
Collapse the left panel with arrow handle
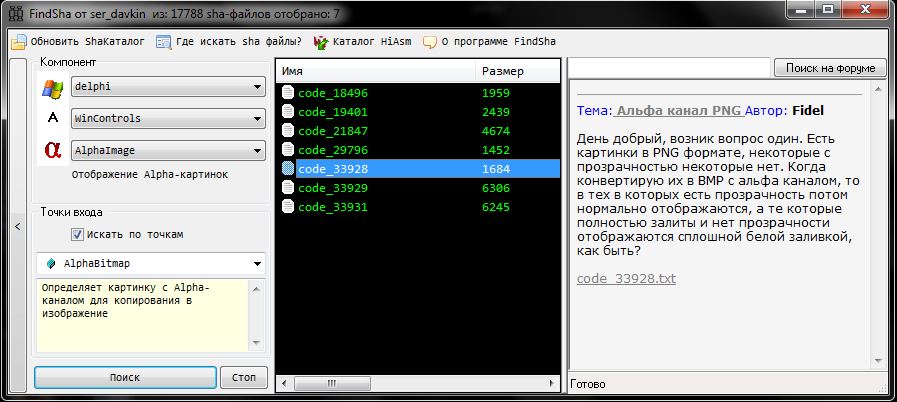click(16, 227)
